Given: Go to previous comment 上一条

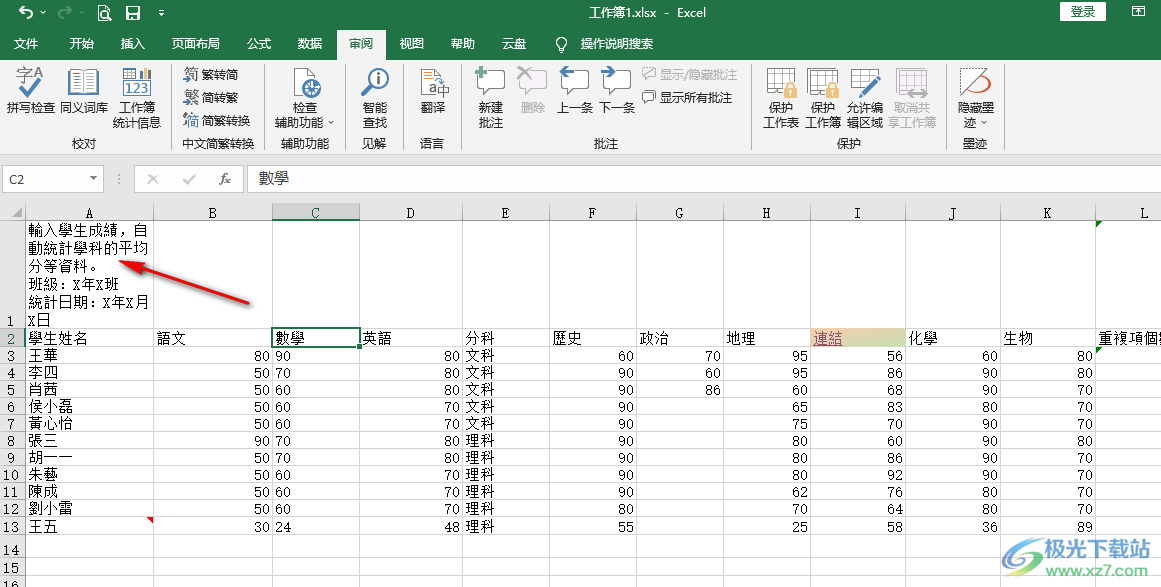Looking at the screenshot, I should click(x=575, y=90).
